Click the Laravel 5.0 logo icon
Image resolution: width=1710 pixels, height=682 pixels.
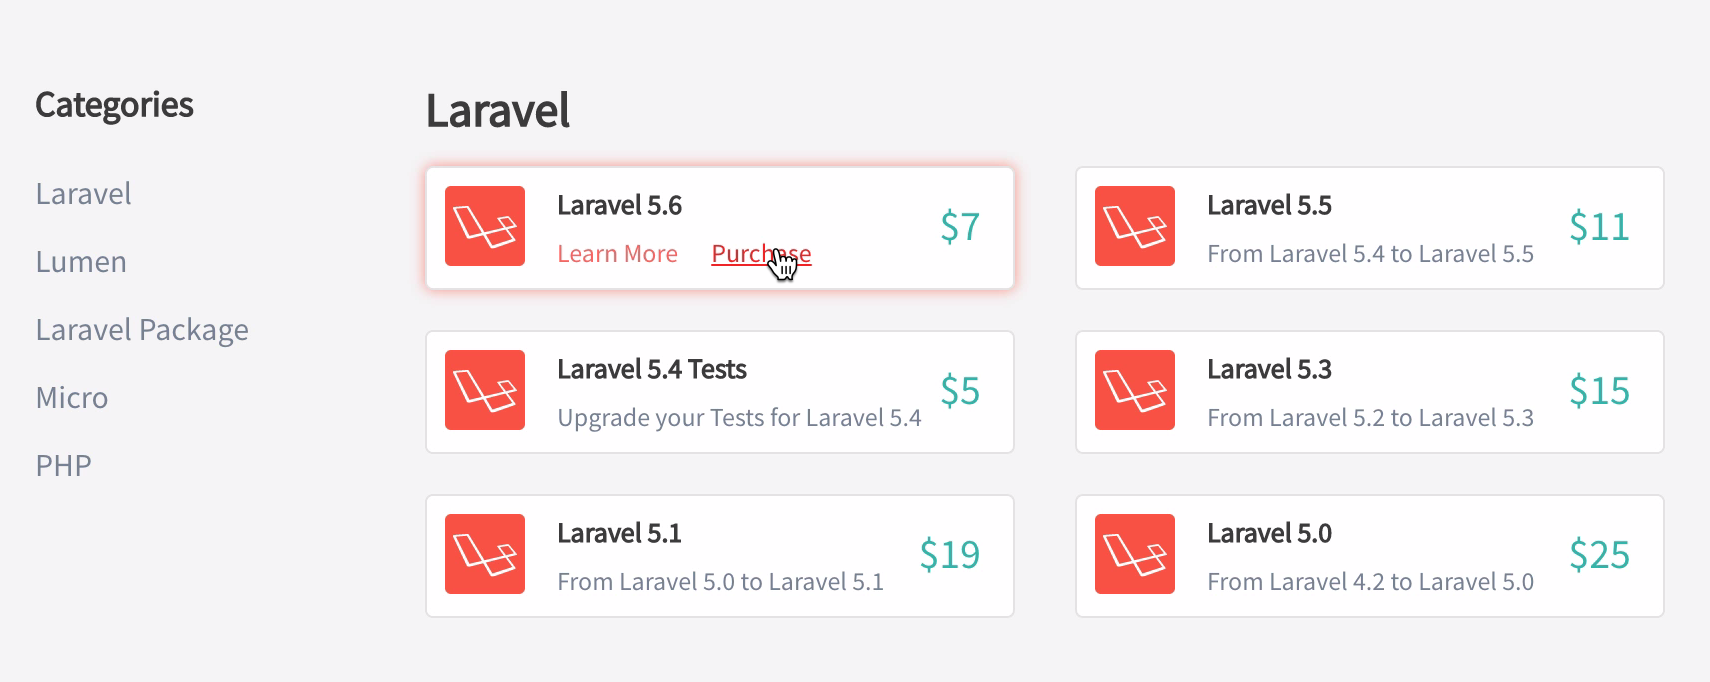tap(1135, 554)
